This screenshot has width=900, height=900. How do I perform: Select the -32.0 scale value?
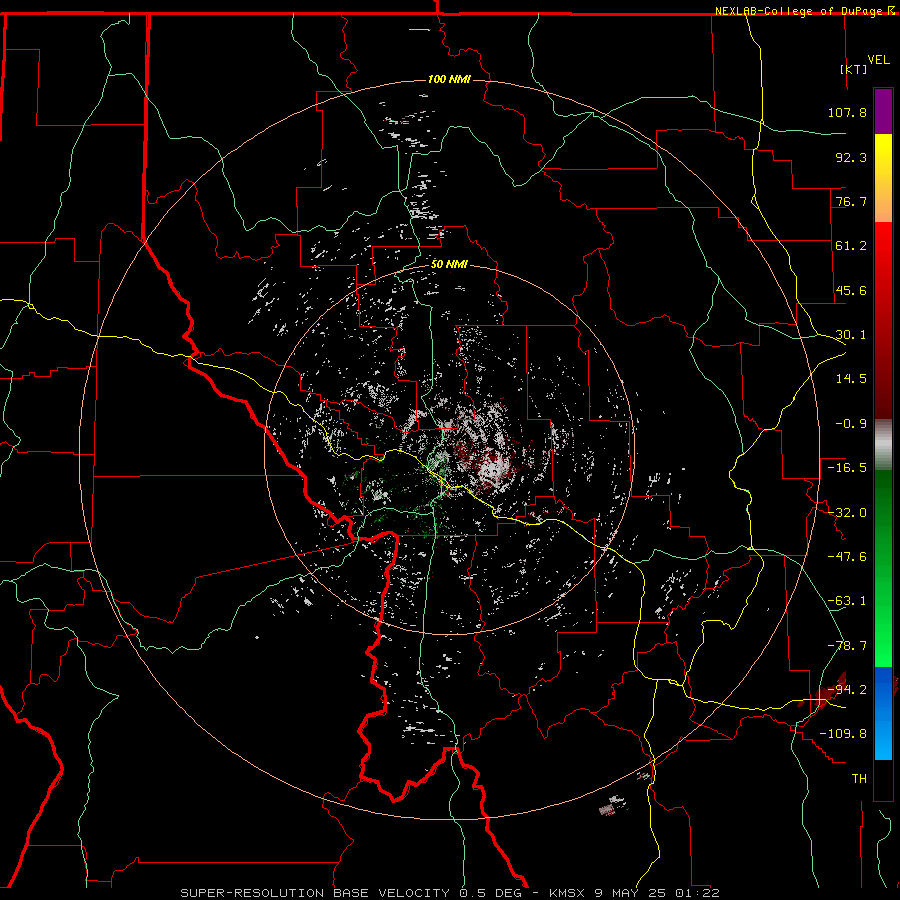click(x=847, y=513)
